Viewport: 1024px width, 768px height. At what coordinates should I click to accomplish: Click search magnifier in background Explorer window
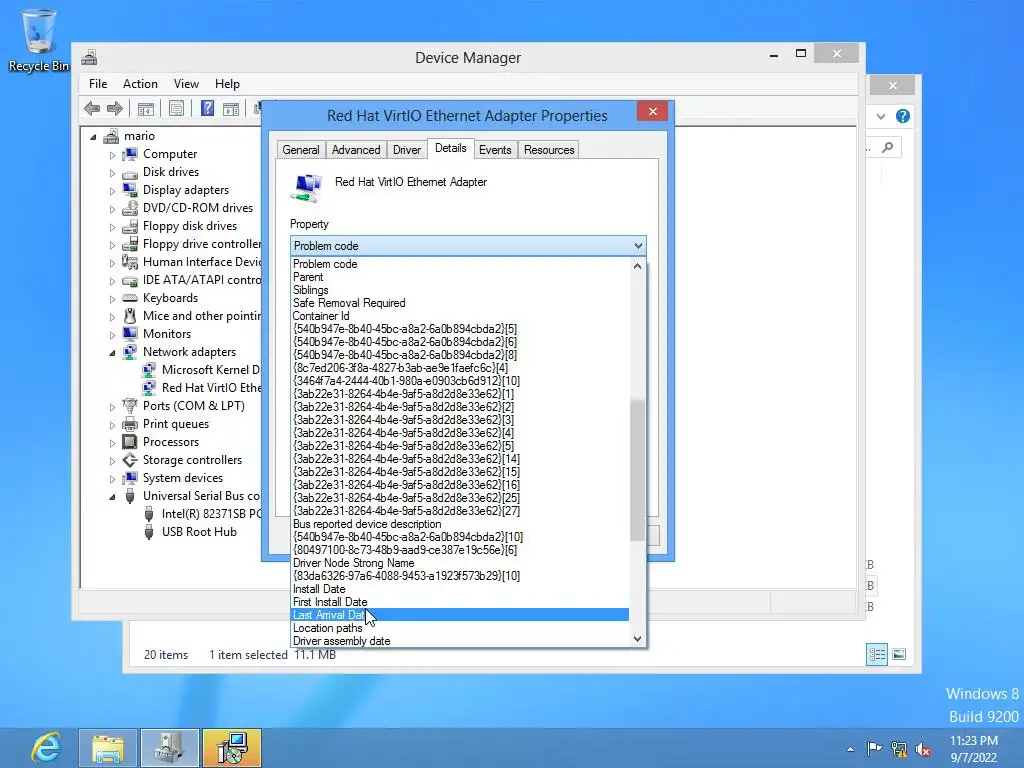click(888, 148)
